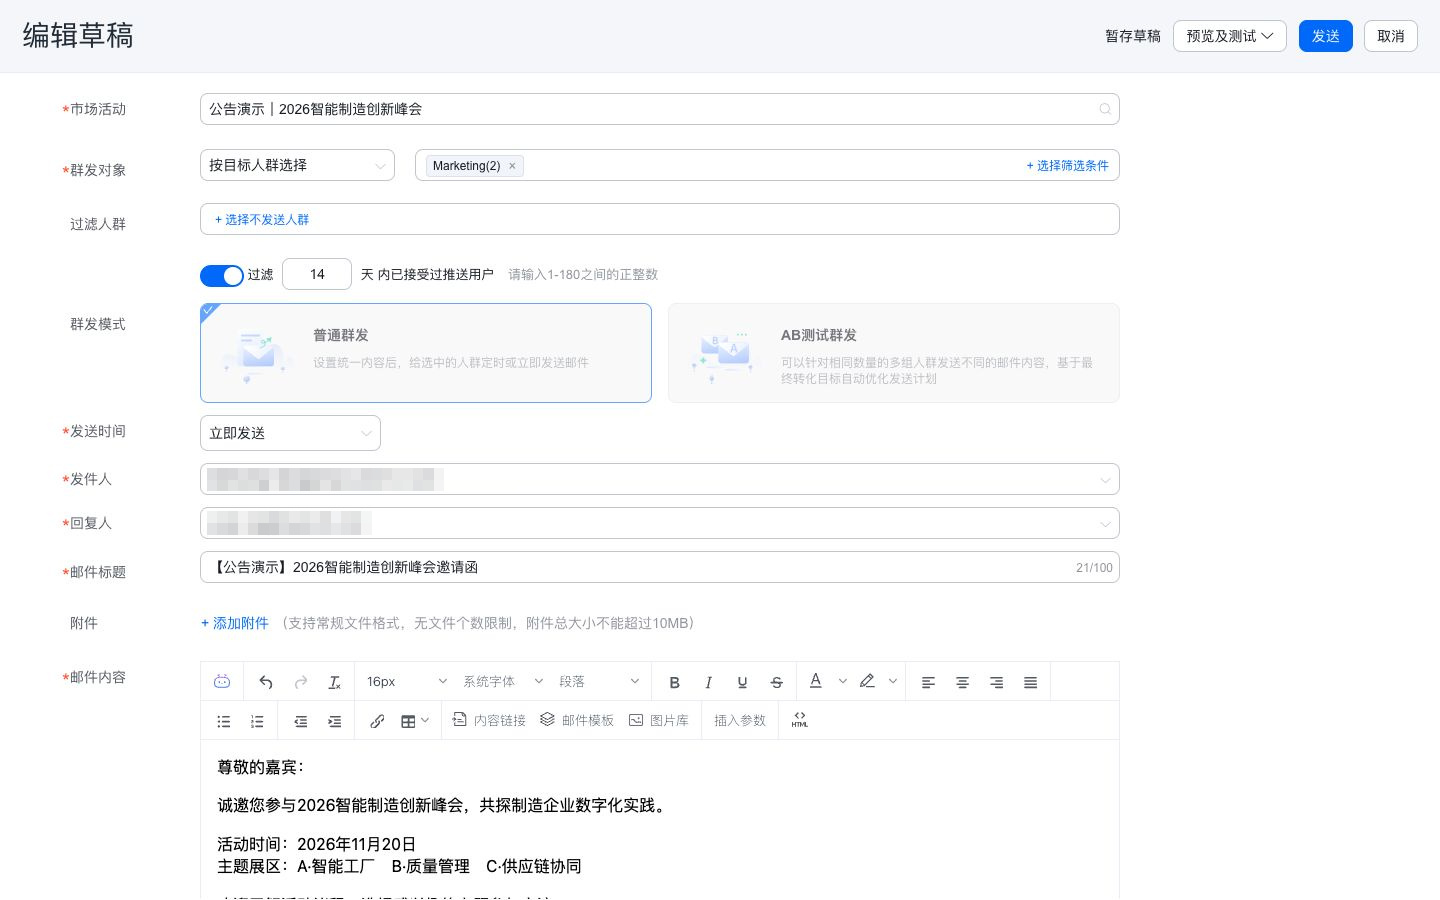
Task: Increase paragraph indent
Action: (x=335, y=721)
